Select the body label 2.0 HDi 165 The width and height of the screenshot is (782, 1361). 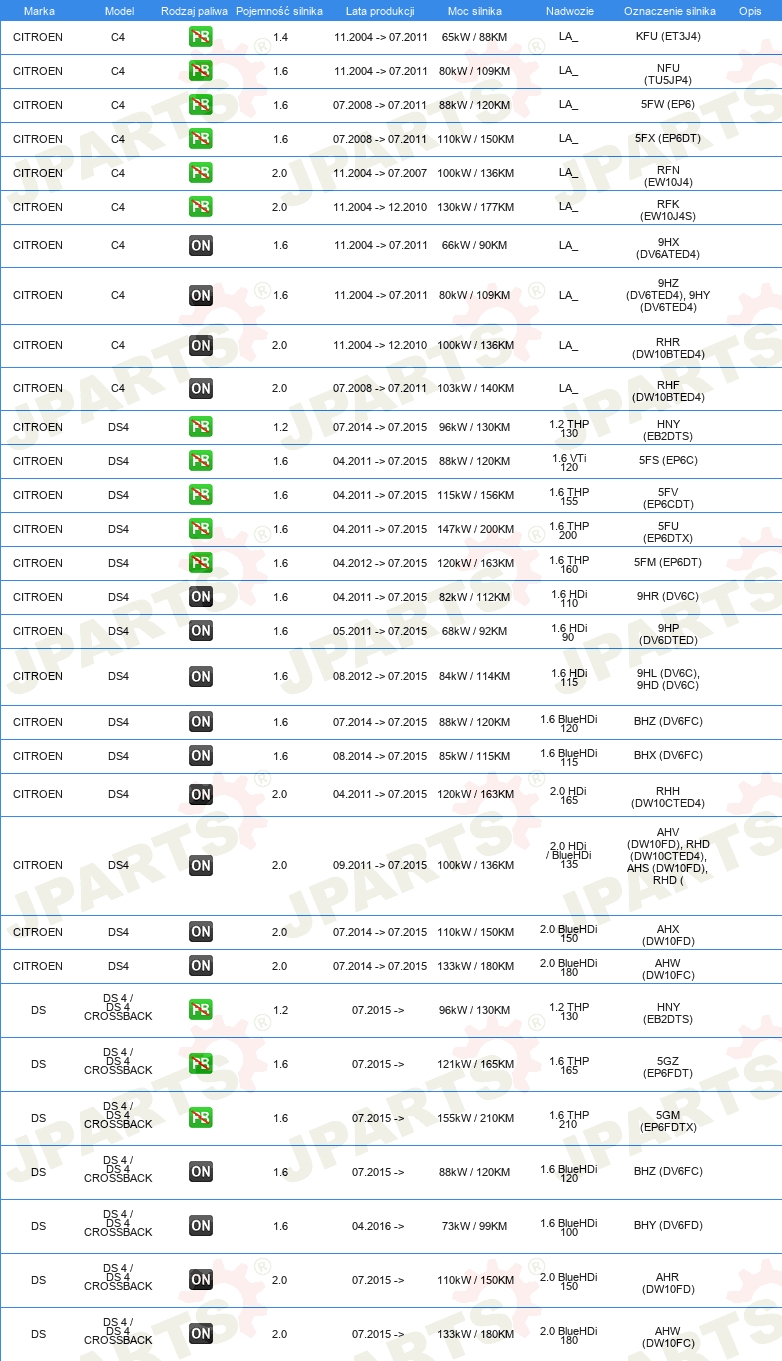pos(569,794)
